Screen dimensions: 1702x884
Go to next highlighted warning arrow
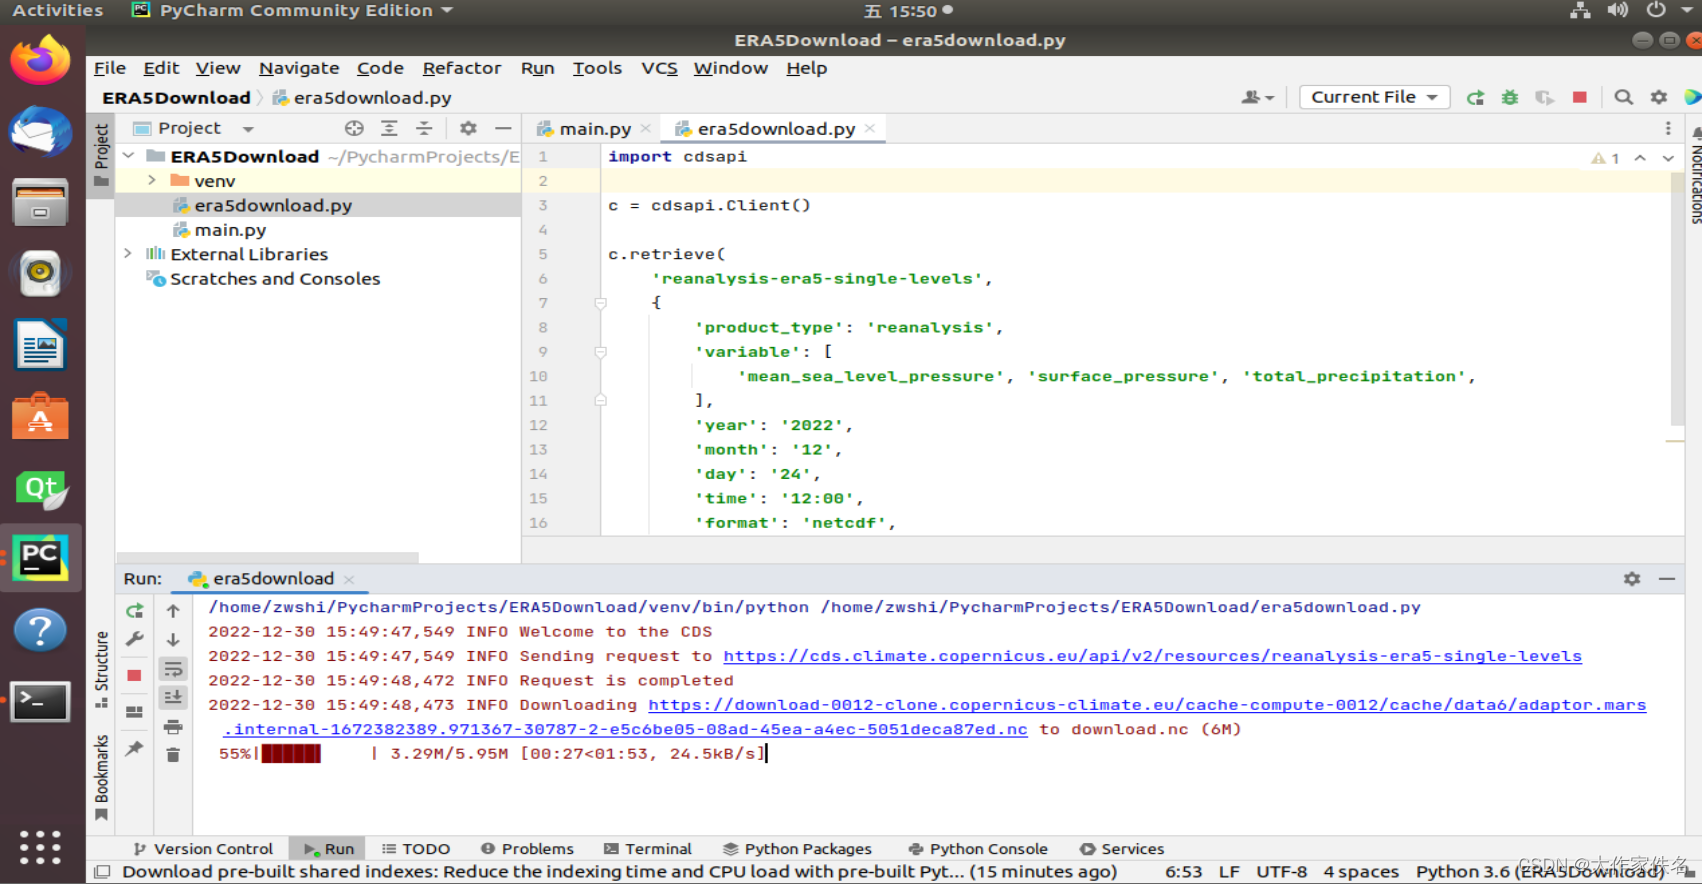[x=1668, y=158]
